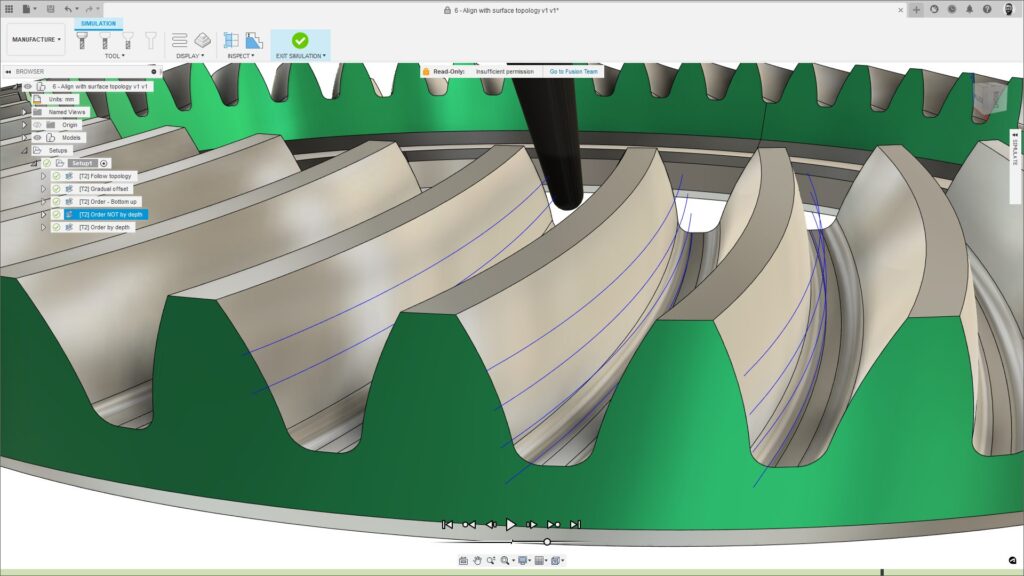Click the Fit magnifier icon in navigation bar

pos(505,560)
